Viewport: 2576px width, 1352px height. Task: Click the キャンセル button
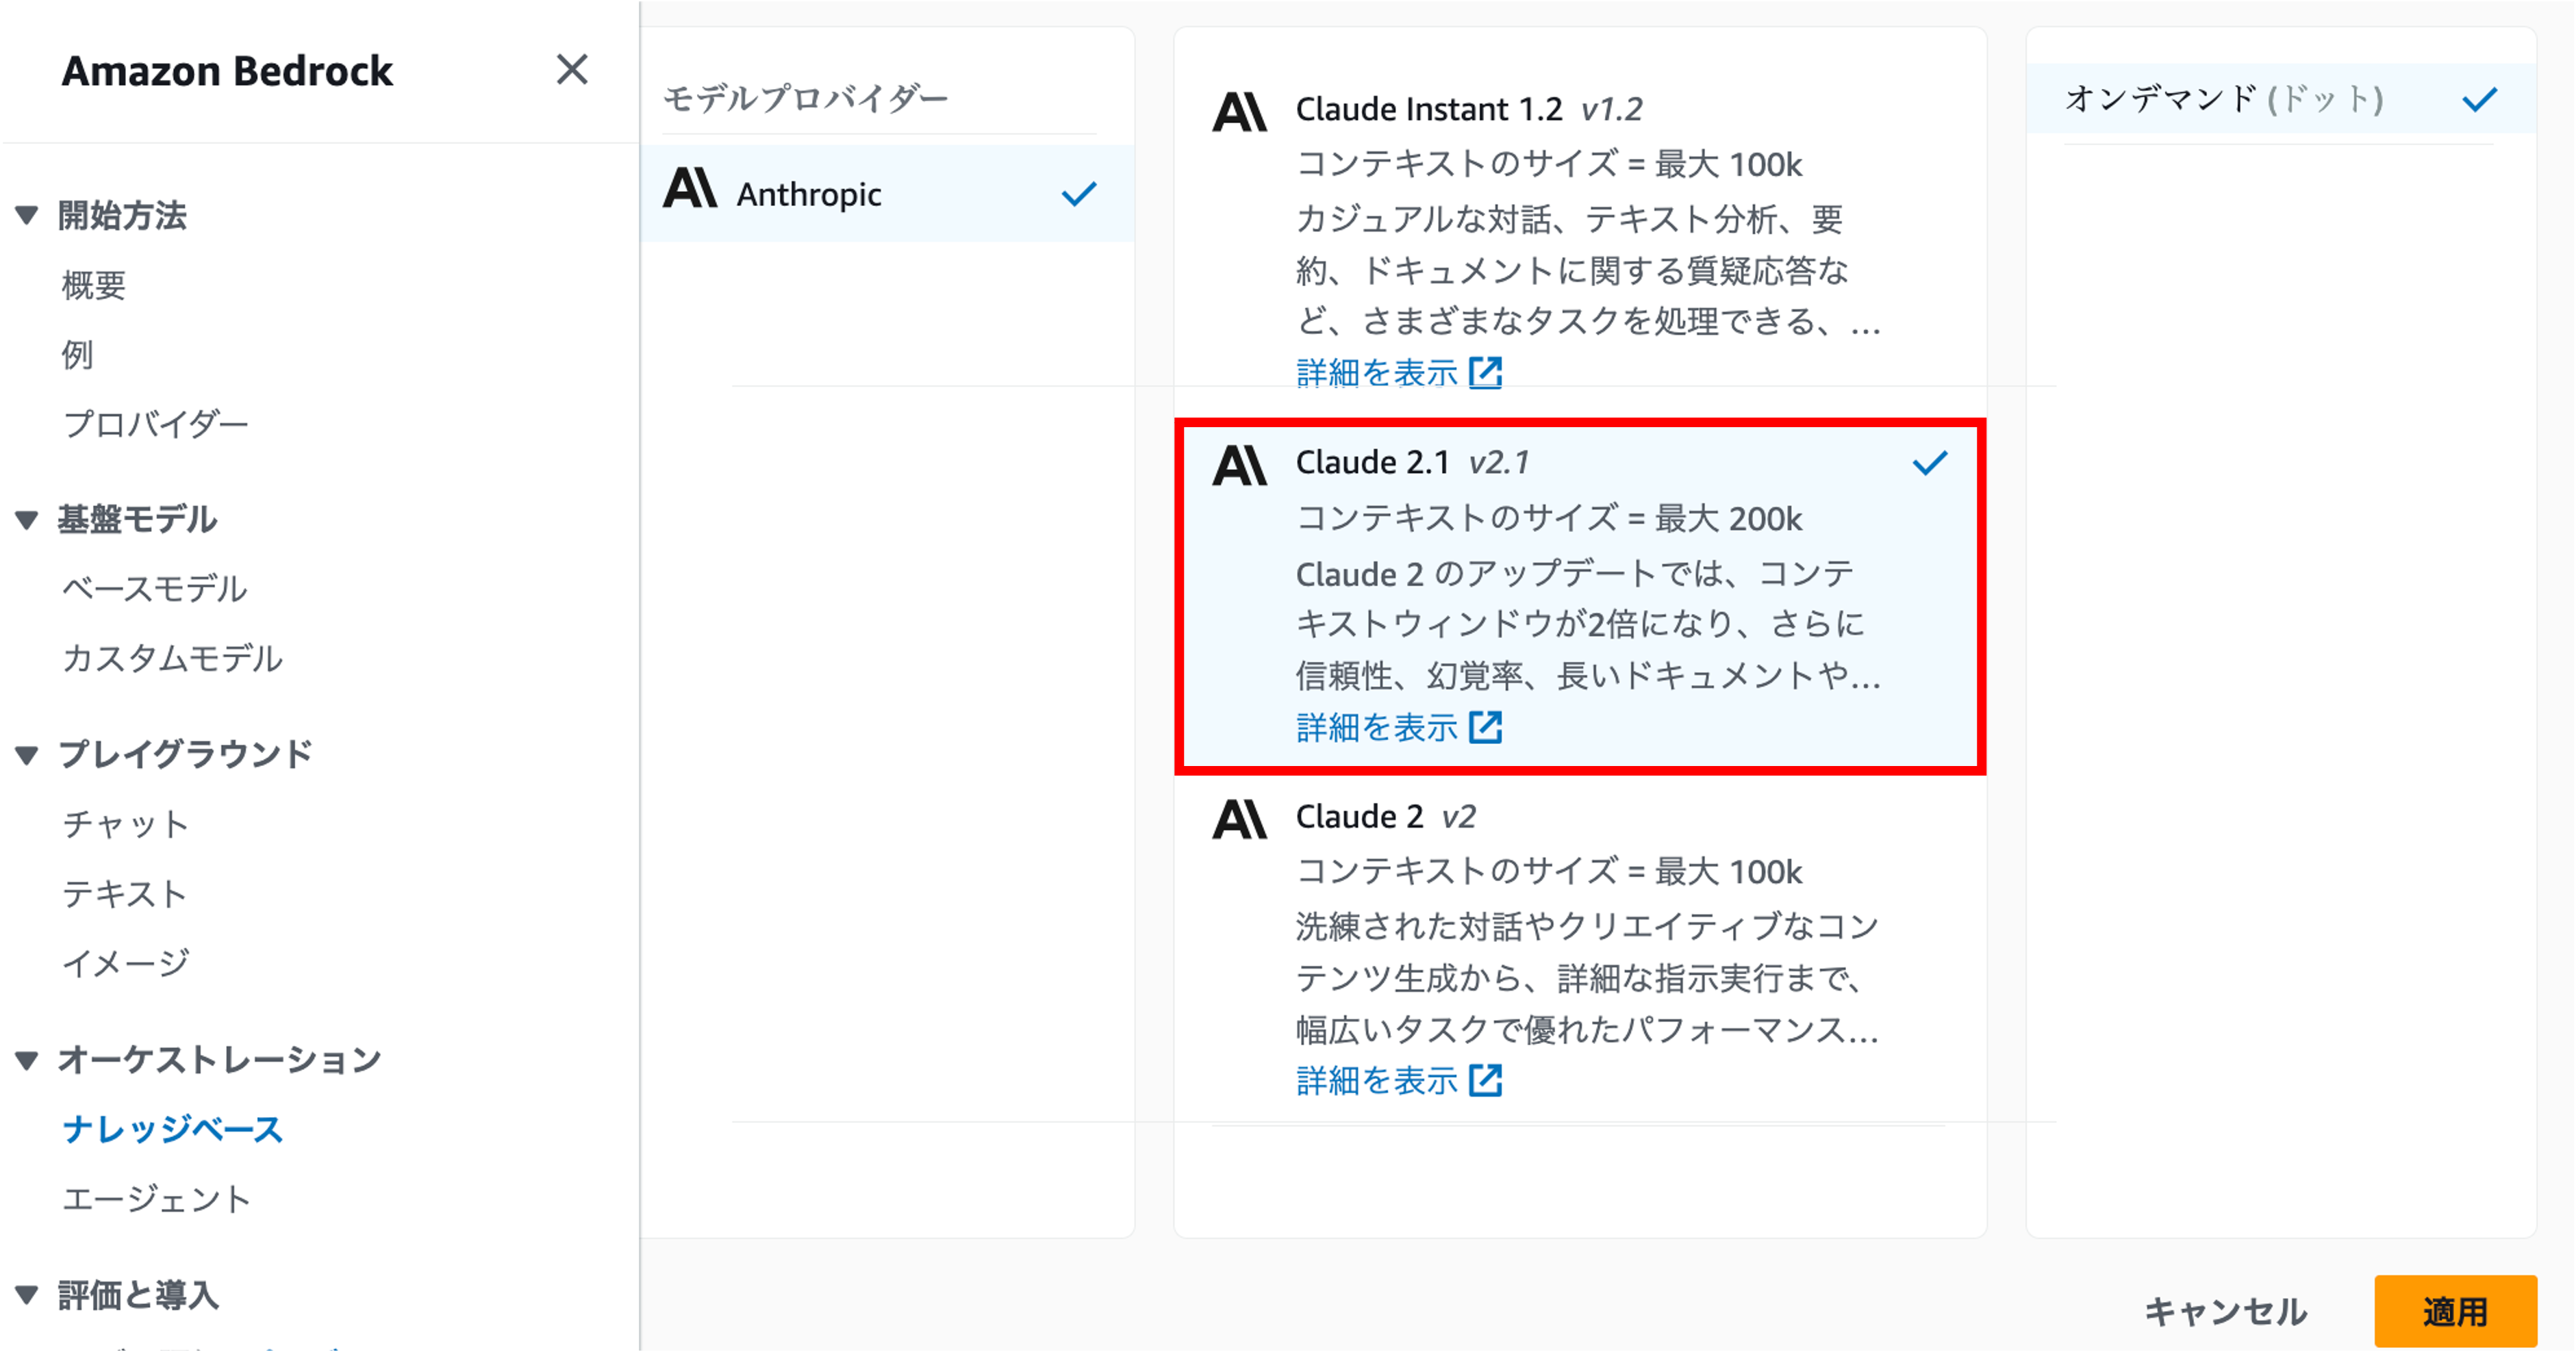click(x=2225, y=1311)
